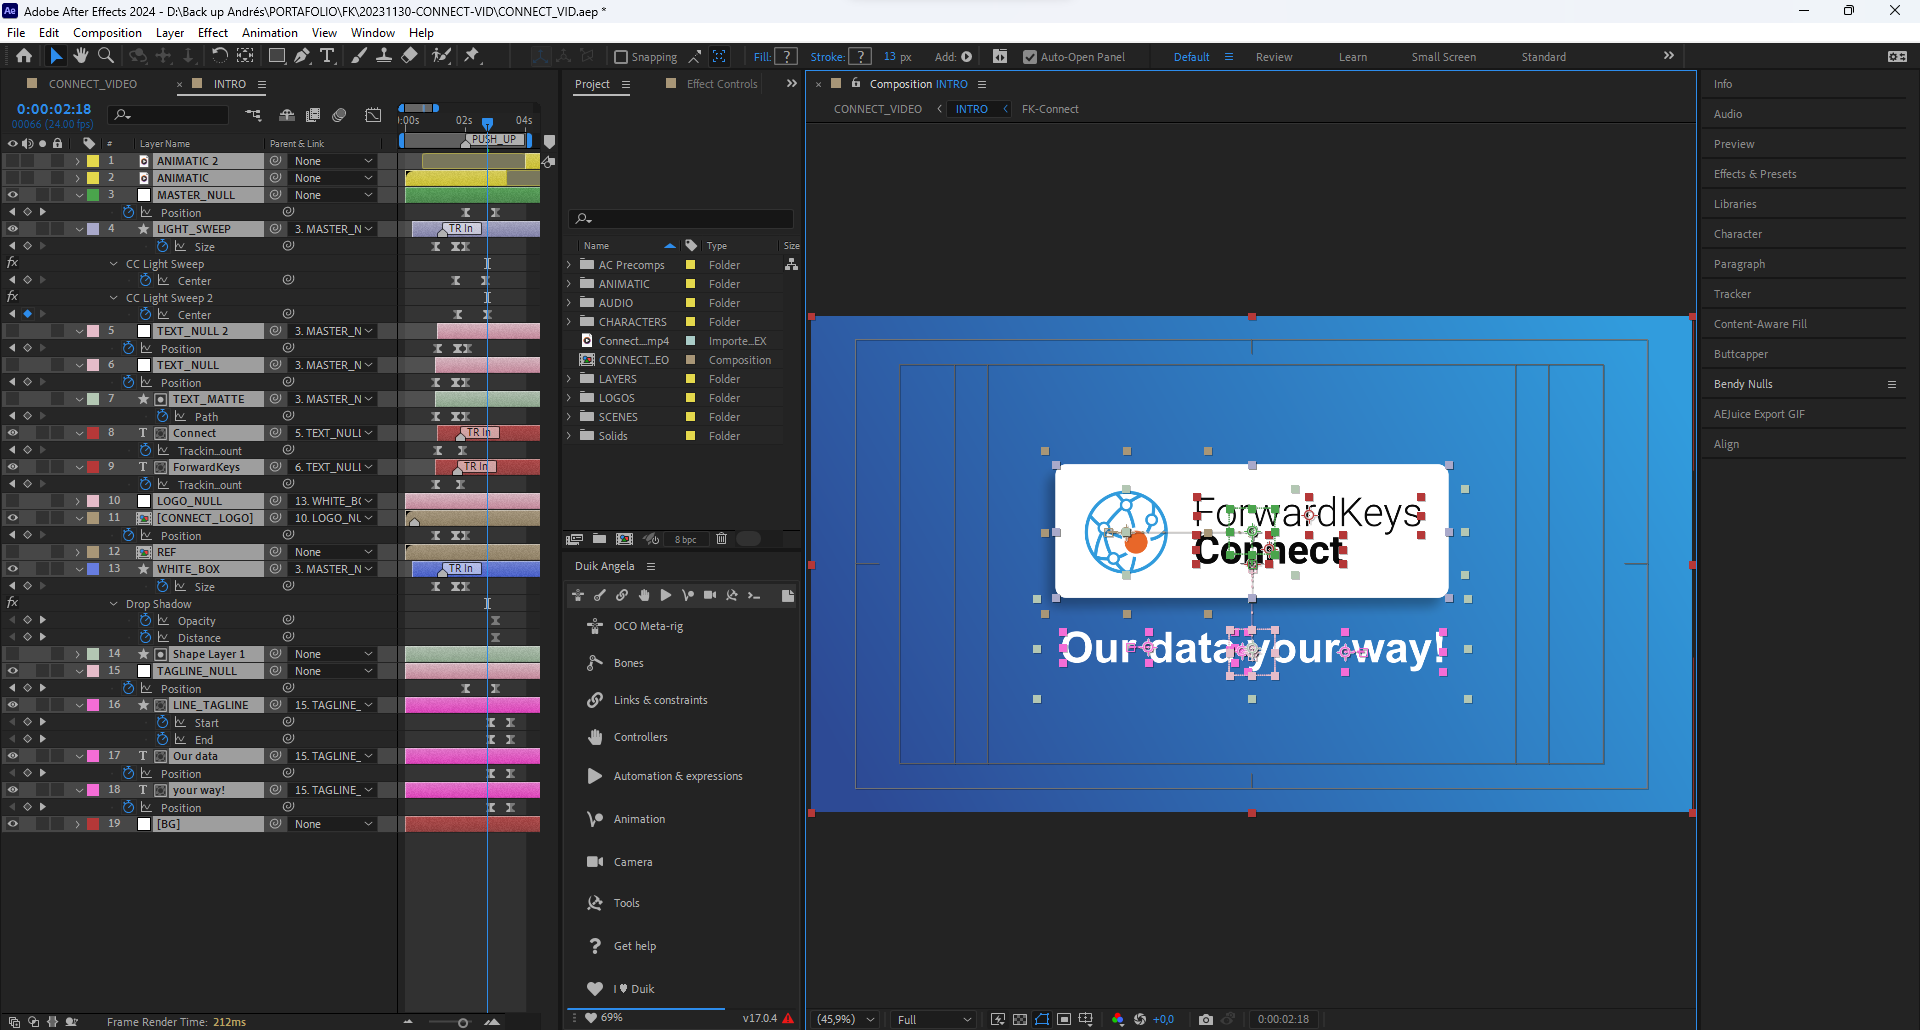The height and width of the screenshot is (1030, 1920).
Task: Expand the AC Precomps folder
Action: pos(570,265)
